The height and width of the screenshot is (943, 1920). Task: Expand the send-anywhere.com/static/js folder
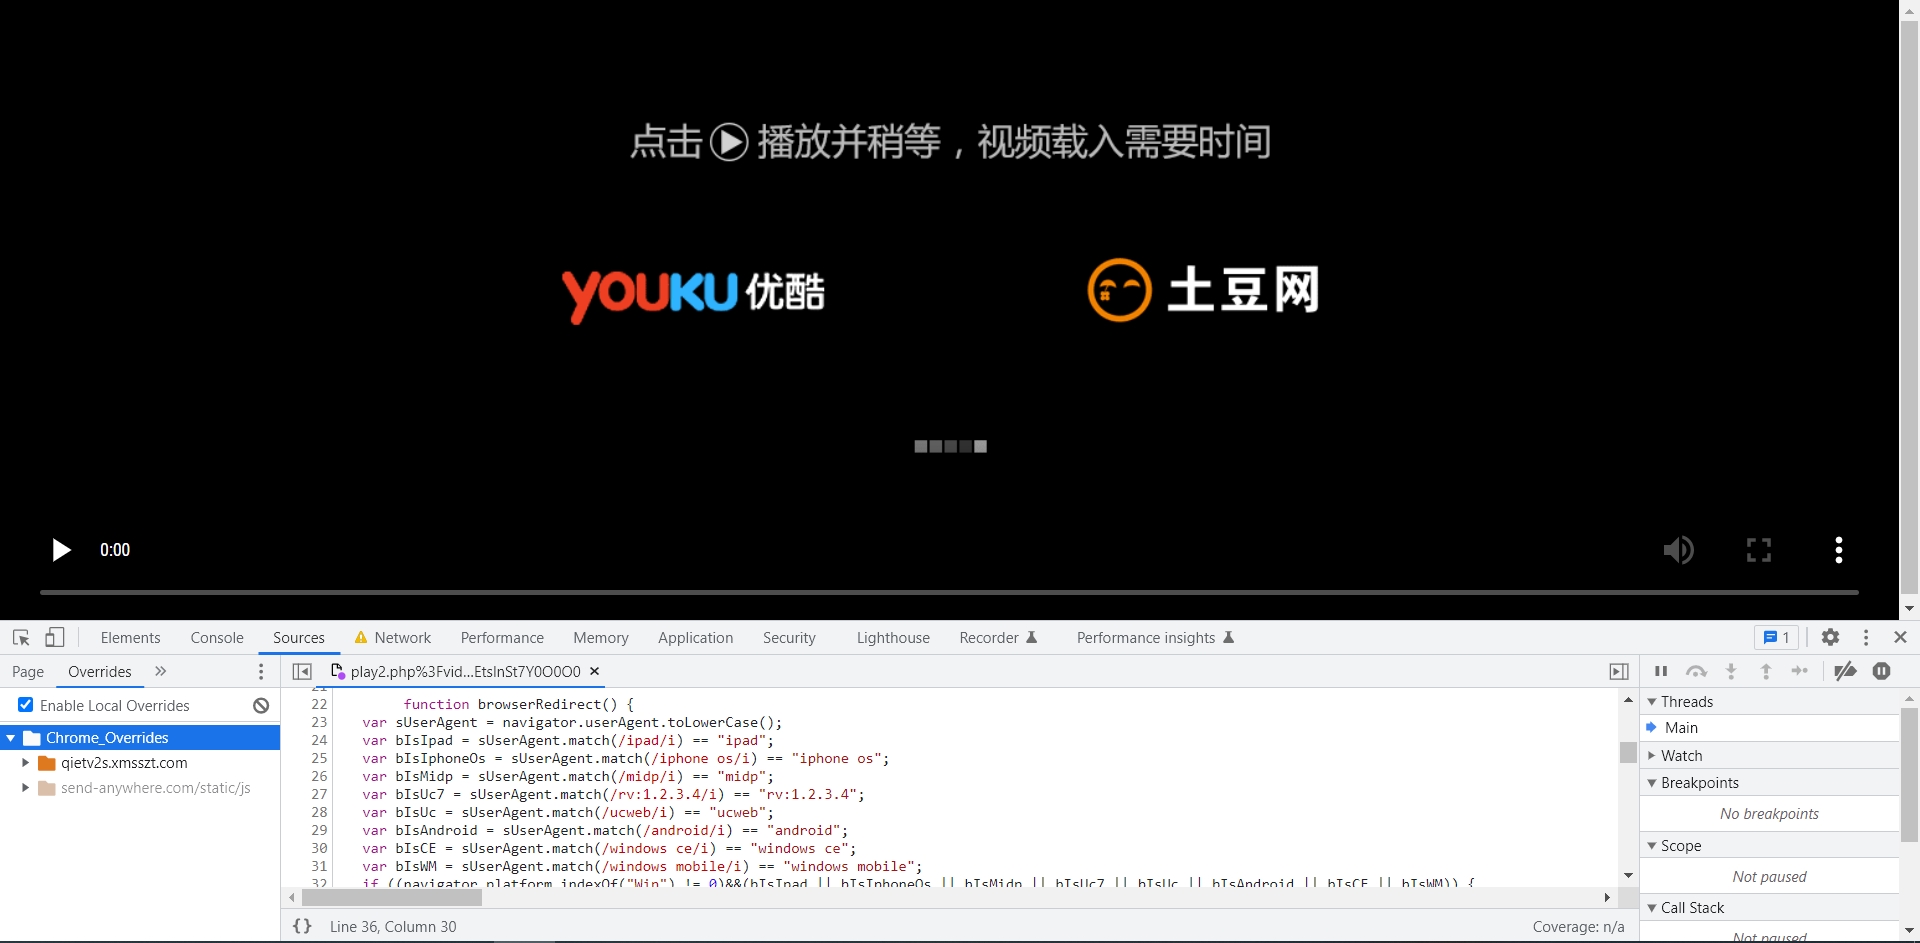(26, 788)
